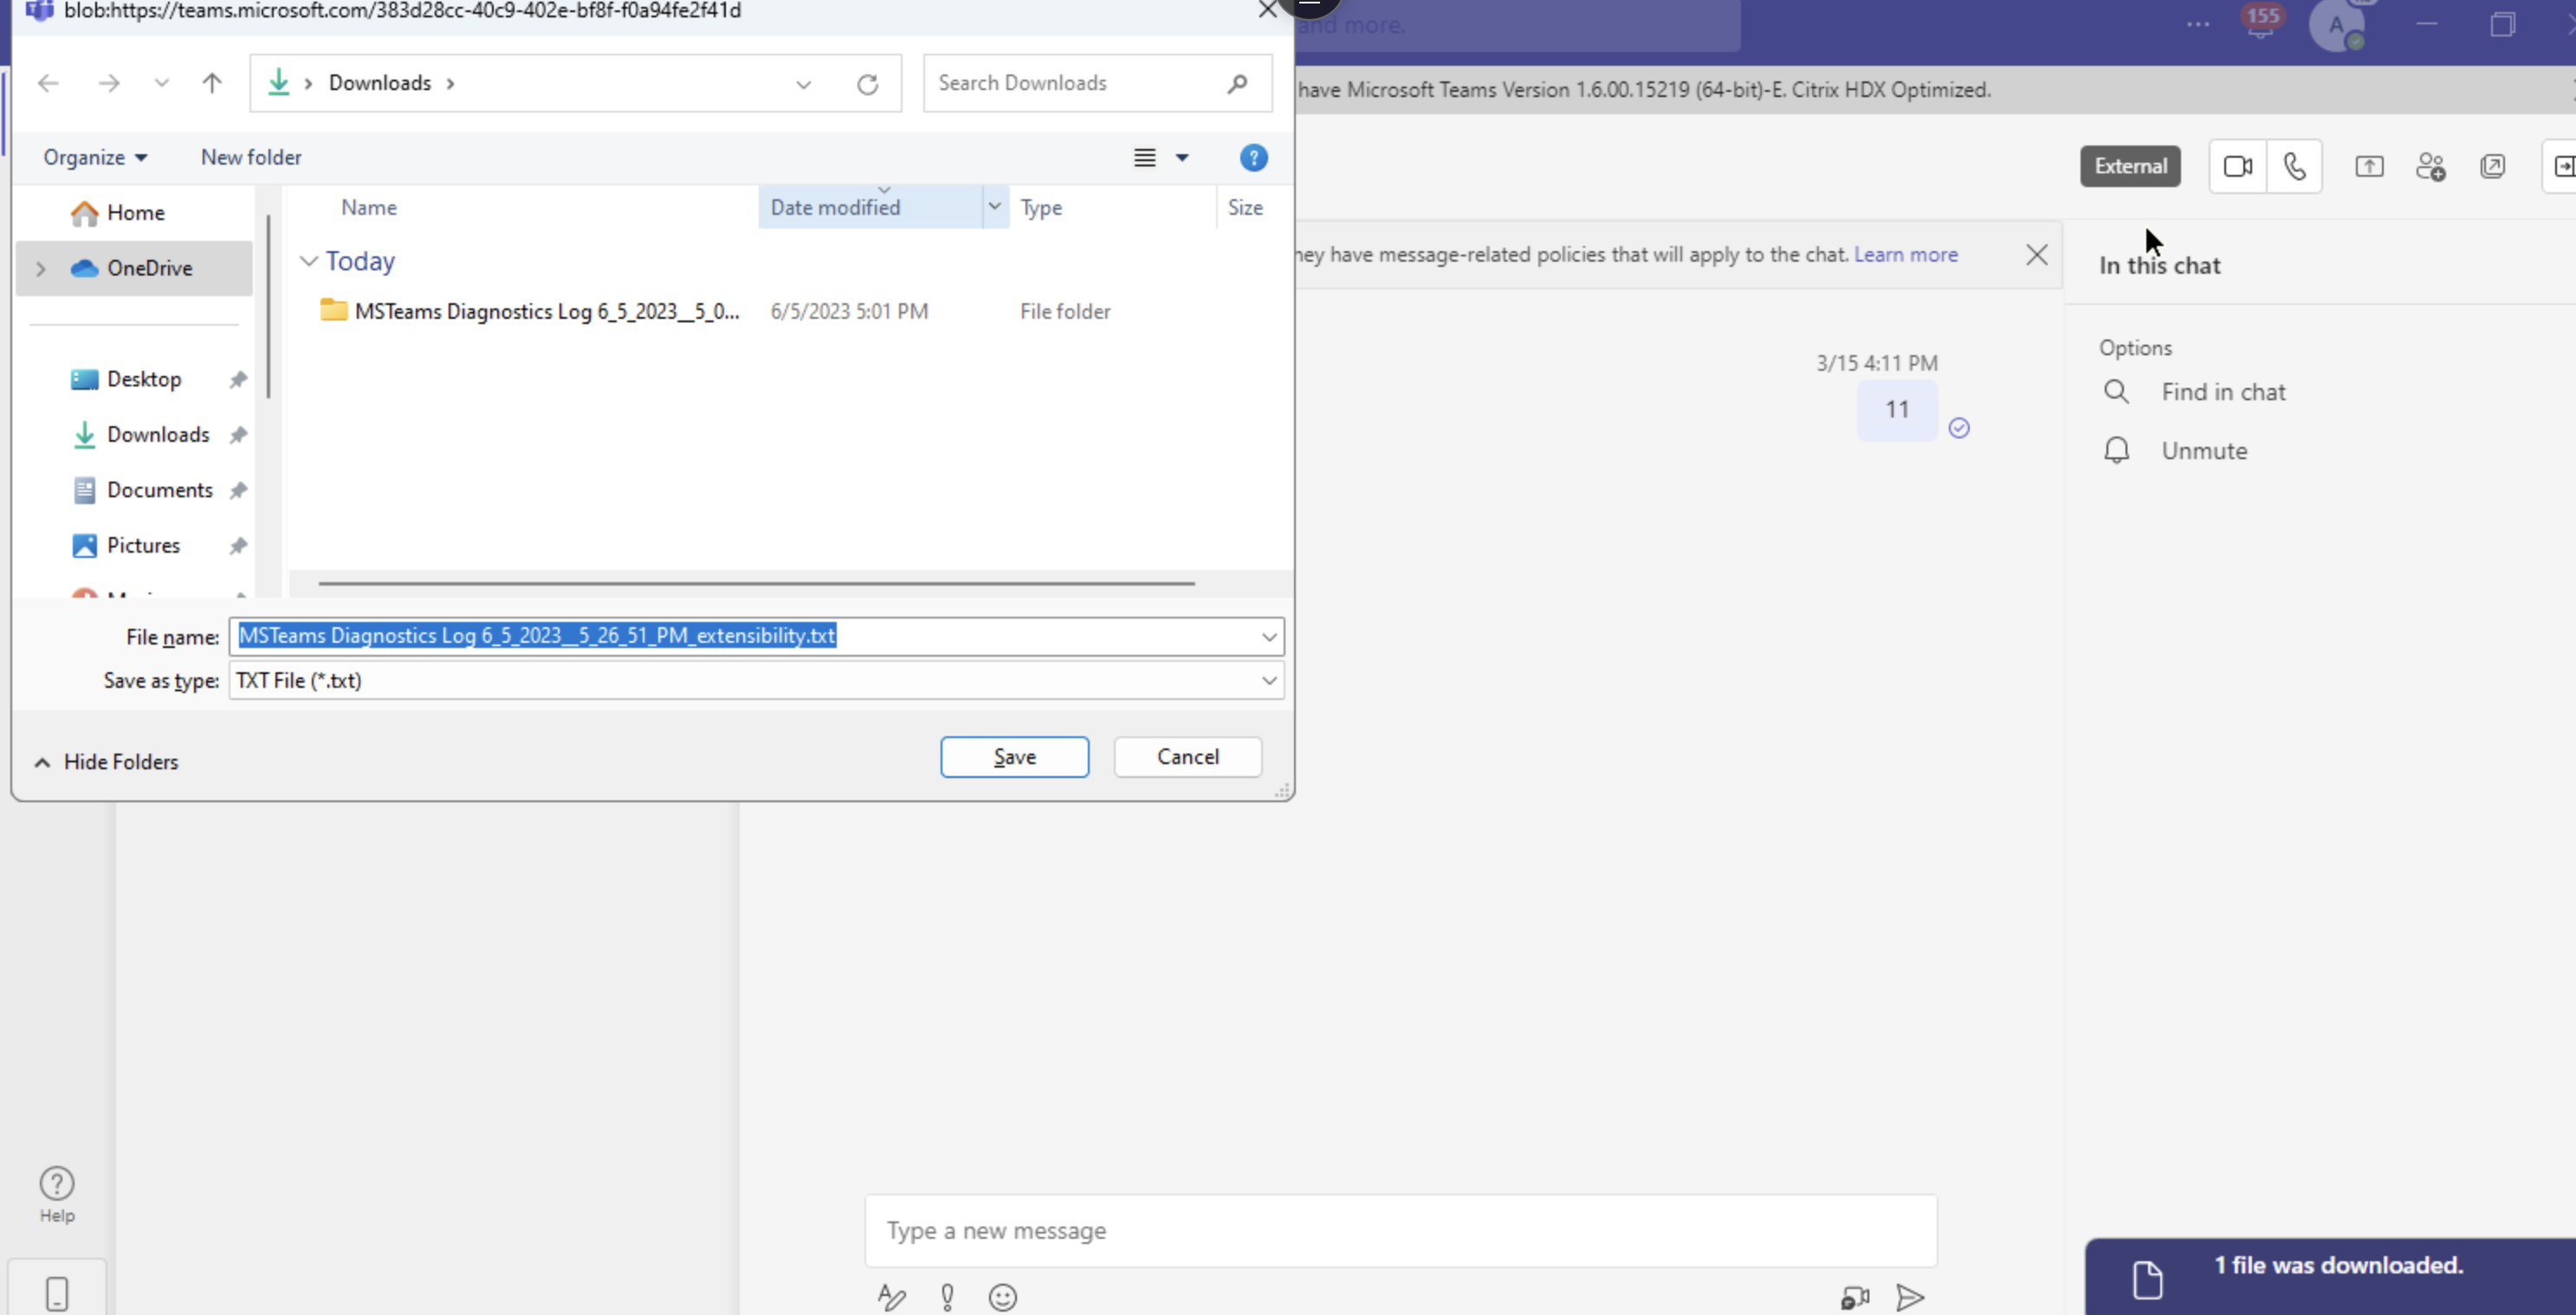This screenshot has width=2576, height=1315.
Task: Unmute this chat's notifications
Action: click(x=2203, y=451)
